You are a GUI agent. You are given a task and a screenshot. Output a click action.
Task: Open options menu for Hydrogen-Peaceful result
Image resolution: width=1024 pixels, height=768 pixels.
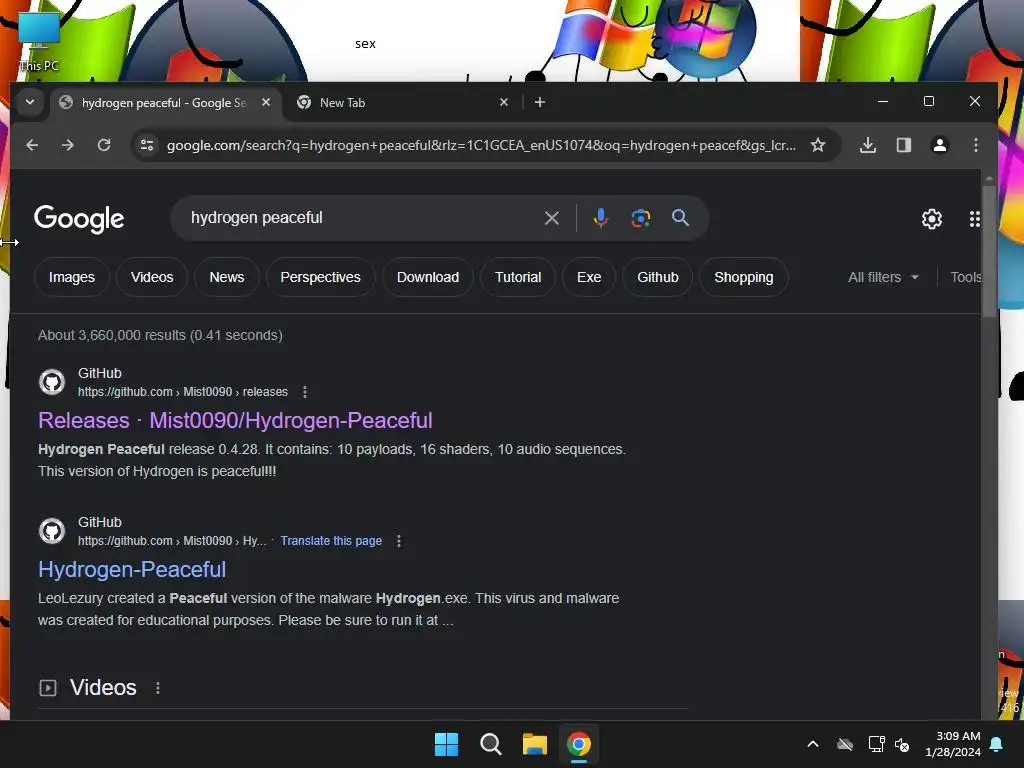point(399,541)
